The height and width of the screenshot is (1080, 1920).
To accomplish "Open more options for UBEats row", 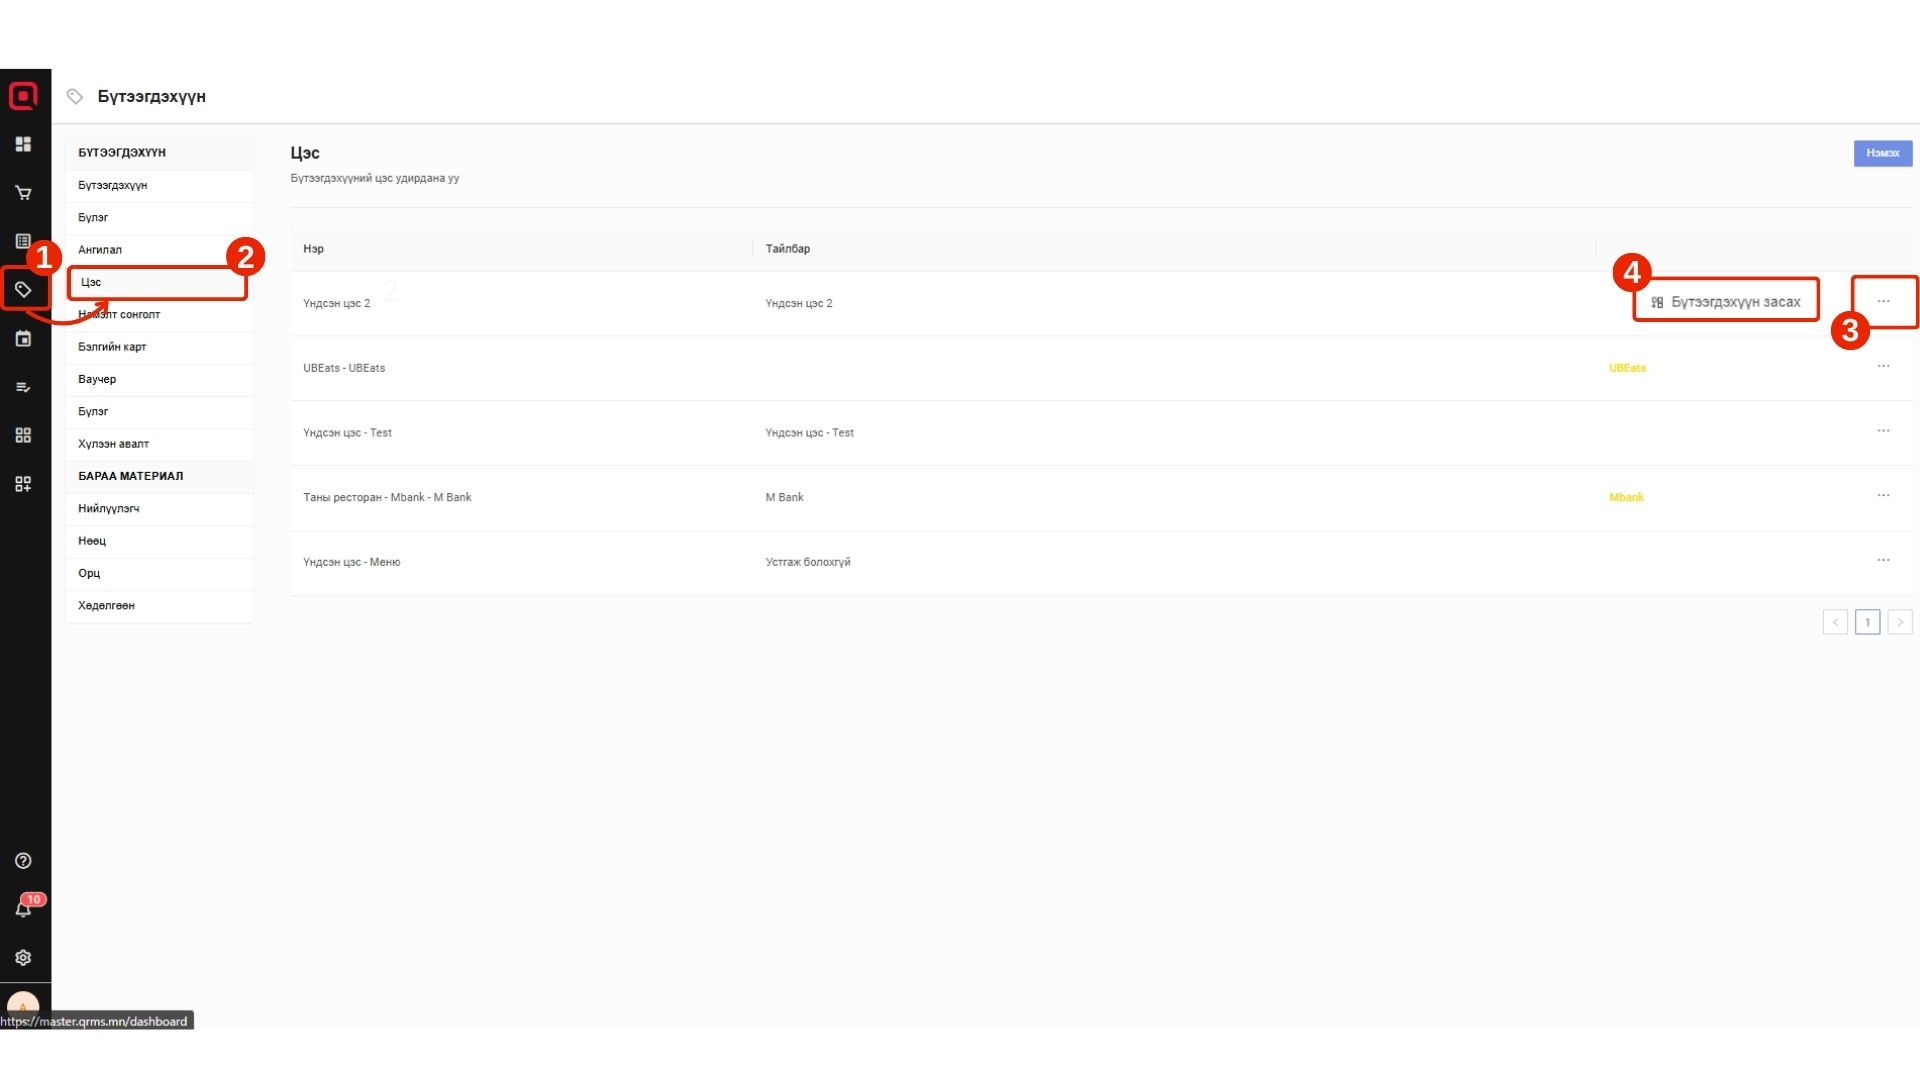I will click(x=1883, y=367).
